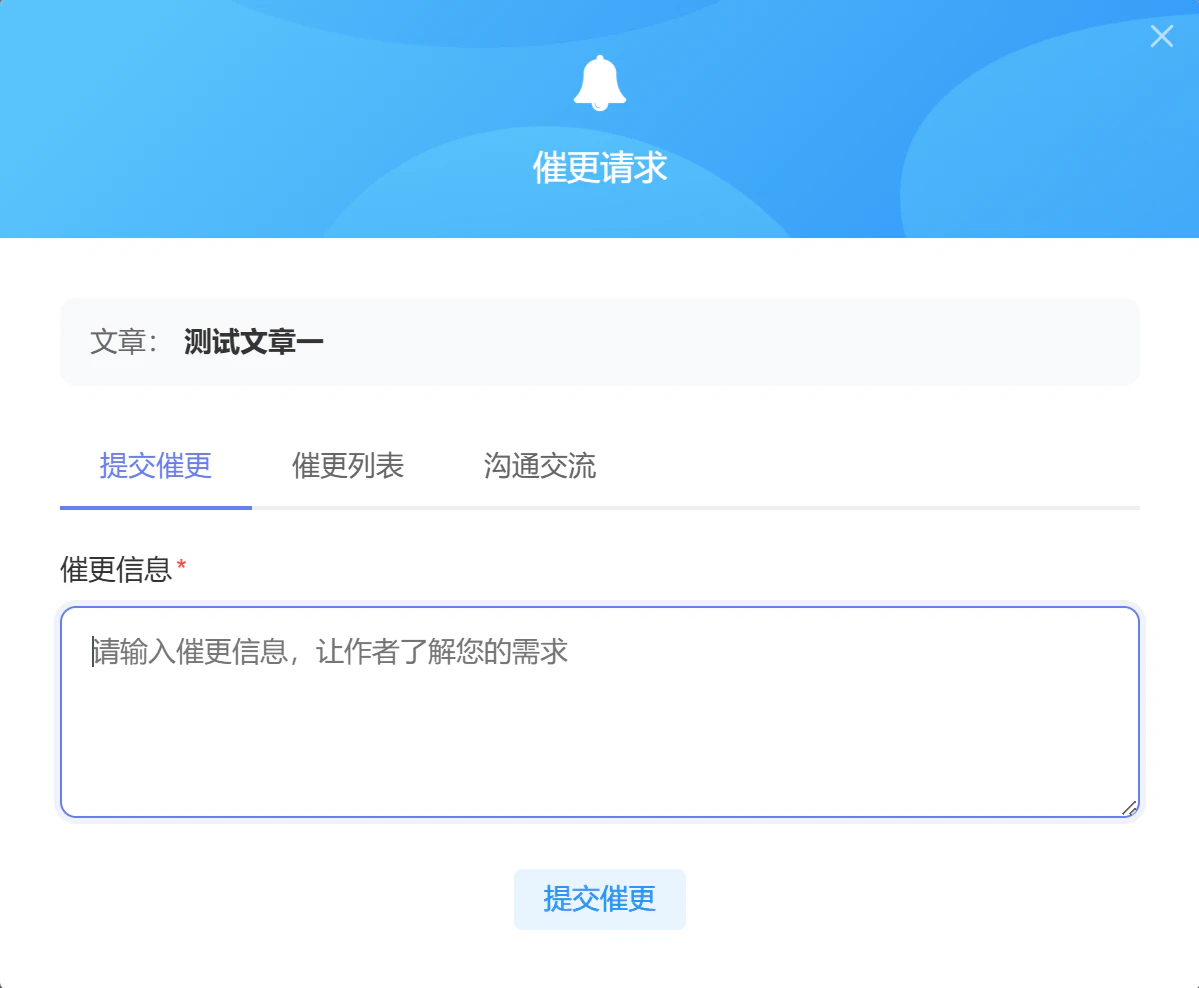Click the gray divider line under 沟通交流
The height and width of the screenshot is (988, 1199).
(x=540, y=507)
